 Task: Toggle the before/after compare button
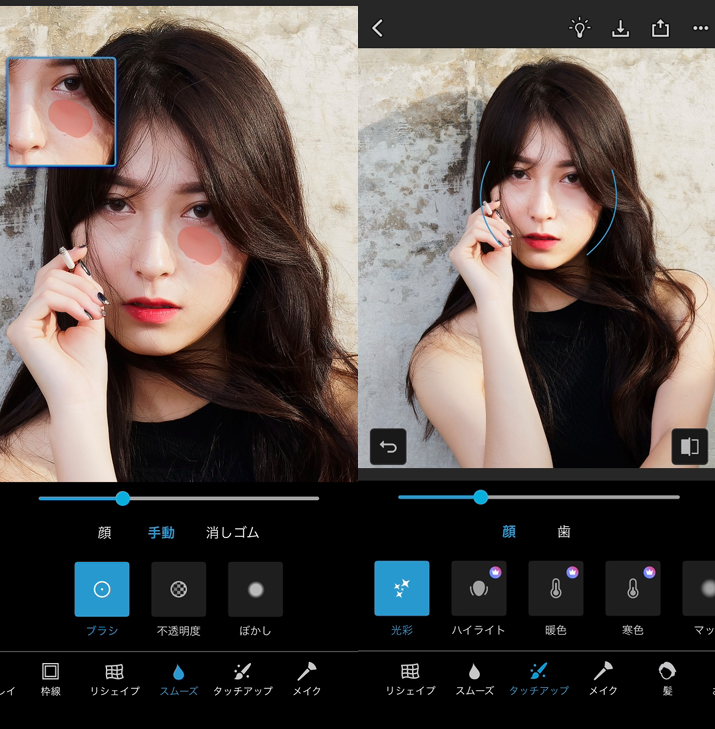click(x=689, y=447)
